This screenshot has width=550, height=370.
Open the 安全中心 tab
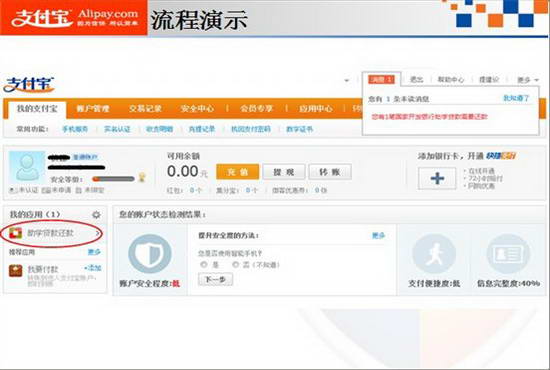pyautogui.click(x=197, y=108)
